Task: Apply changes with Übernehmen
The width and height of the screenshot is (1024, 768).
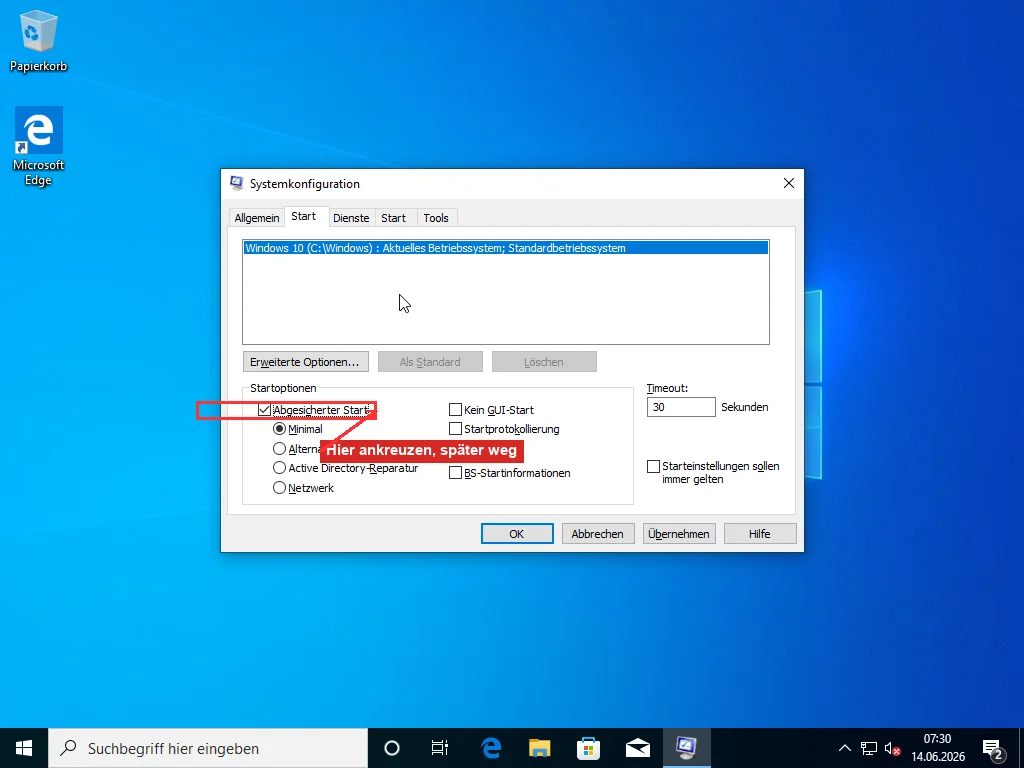Action: coord(679,534)
